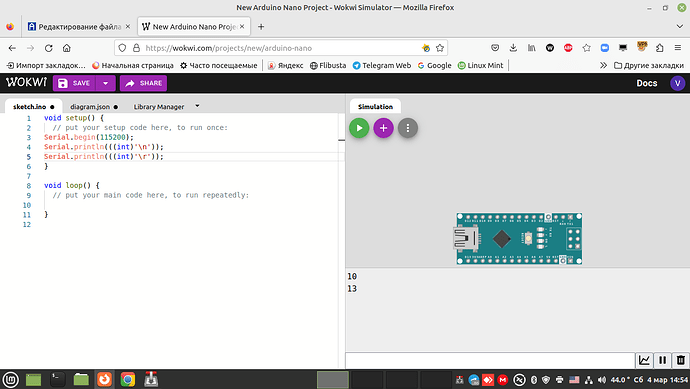Bookmark this page with the star icon

[440, 48]
